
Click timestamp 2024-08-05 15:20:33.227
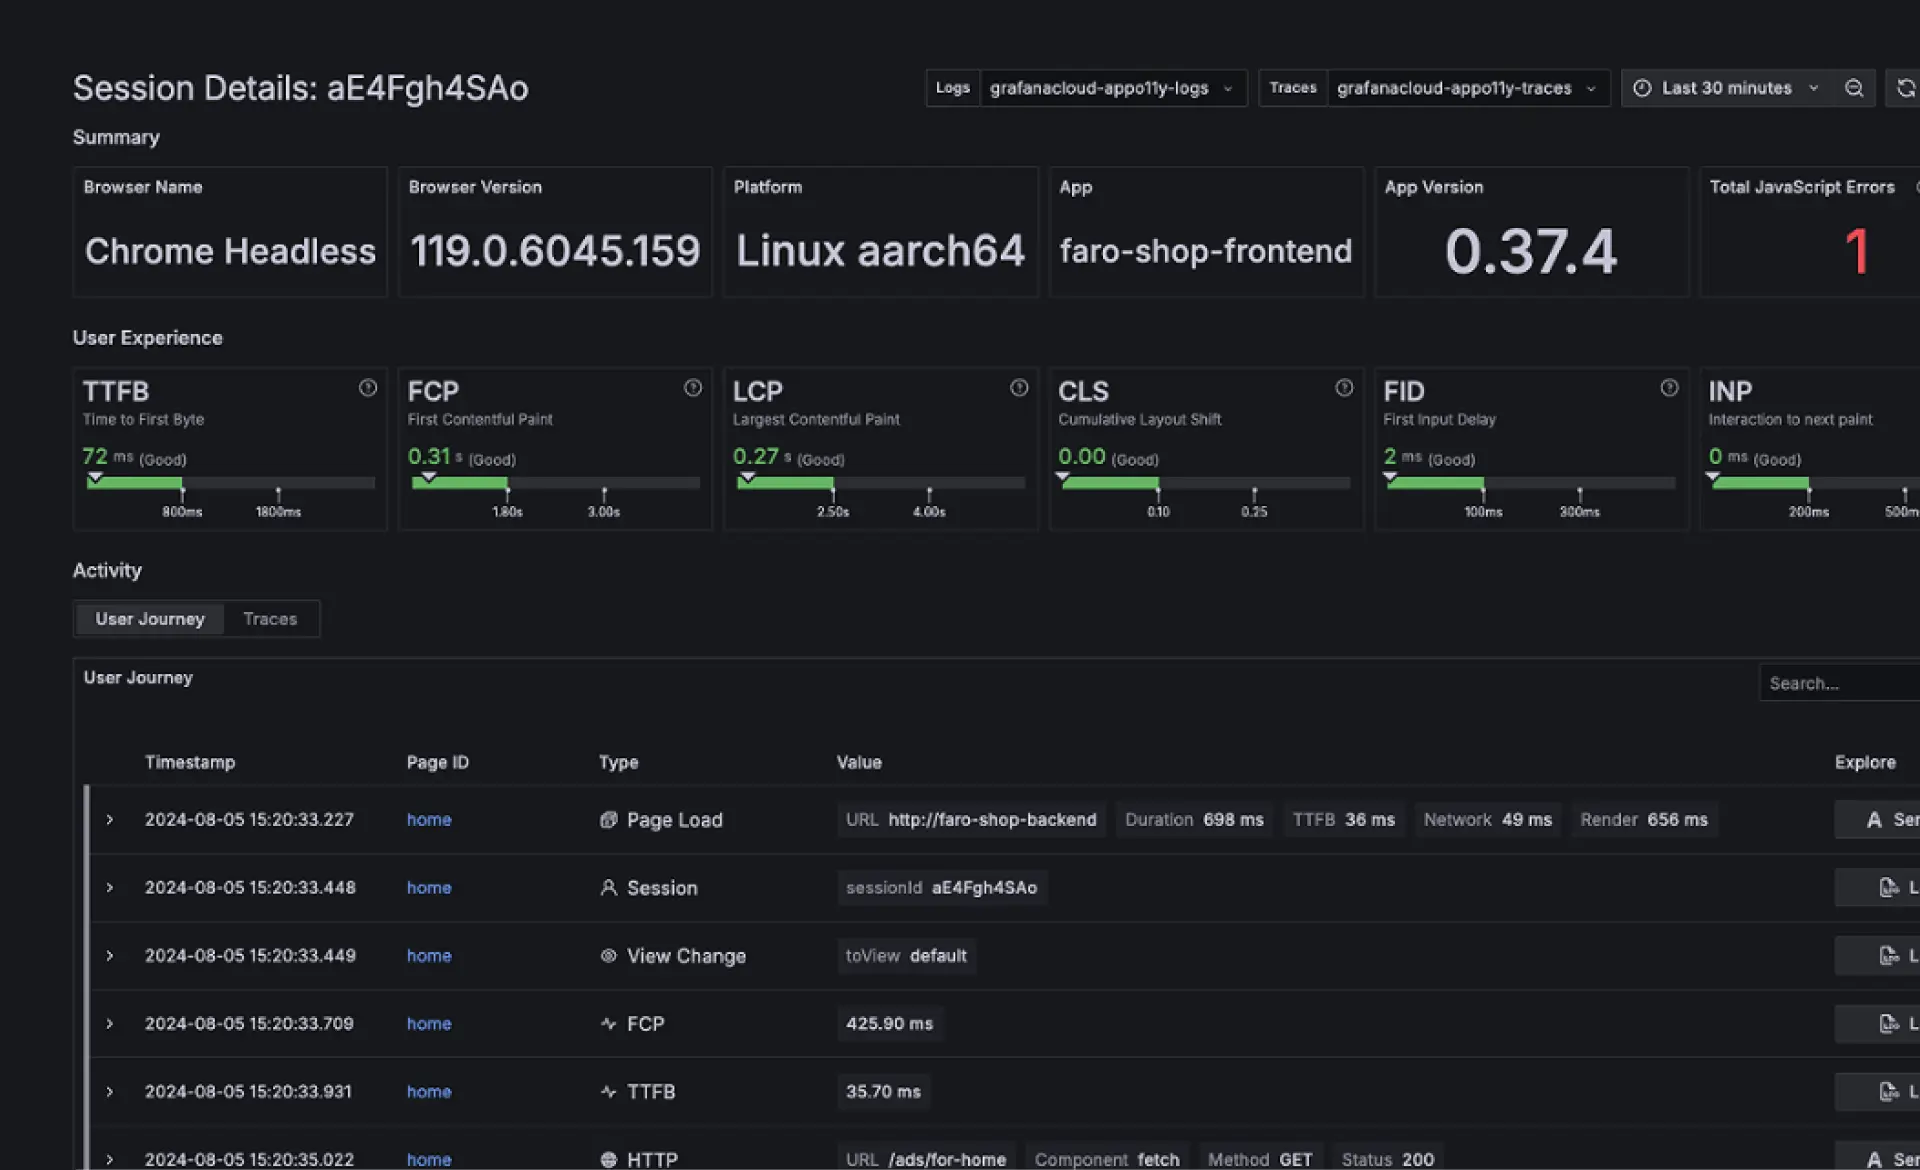click(x=249, y=820)
